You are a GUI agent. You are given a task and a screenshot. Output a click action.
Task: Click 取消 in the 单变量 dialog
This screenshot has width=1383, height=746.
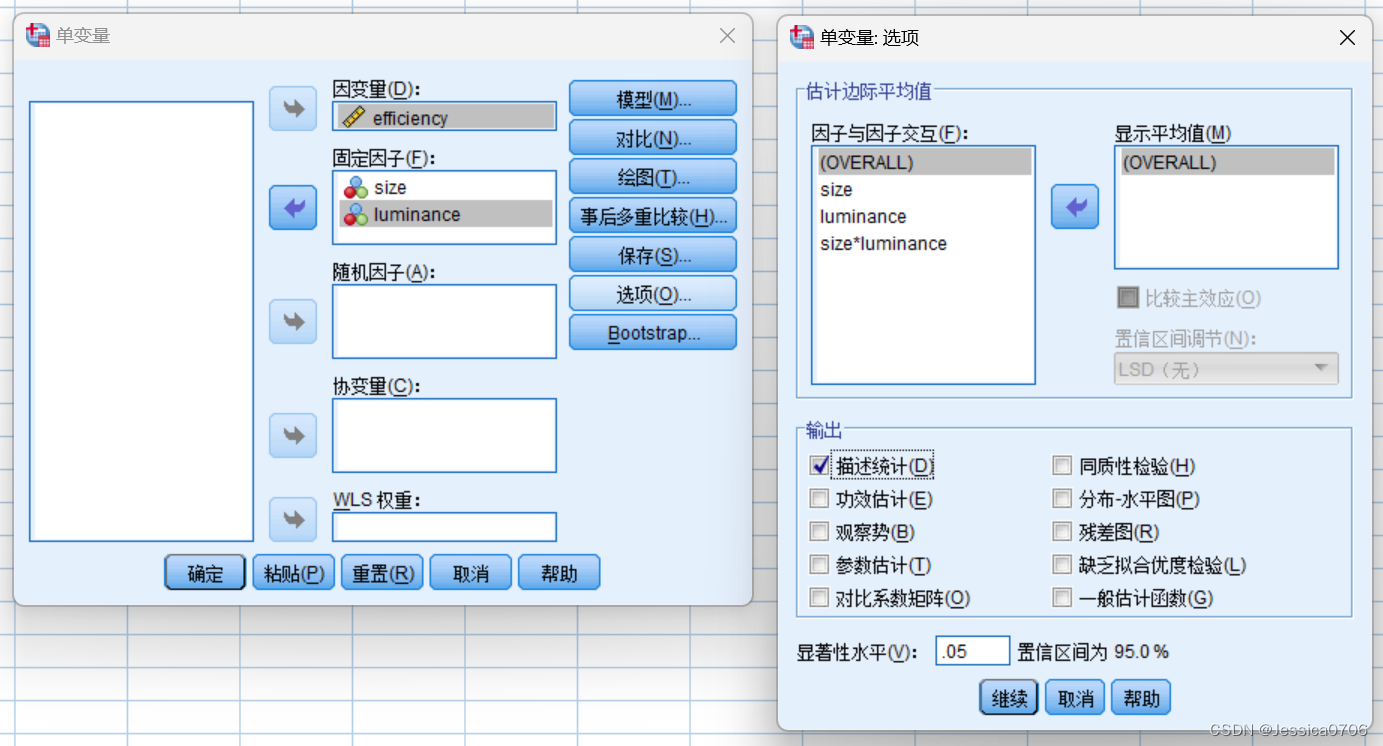[x=470, y=573]
